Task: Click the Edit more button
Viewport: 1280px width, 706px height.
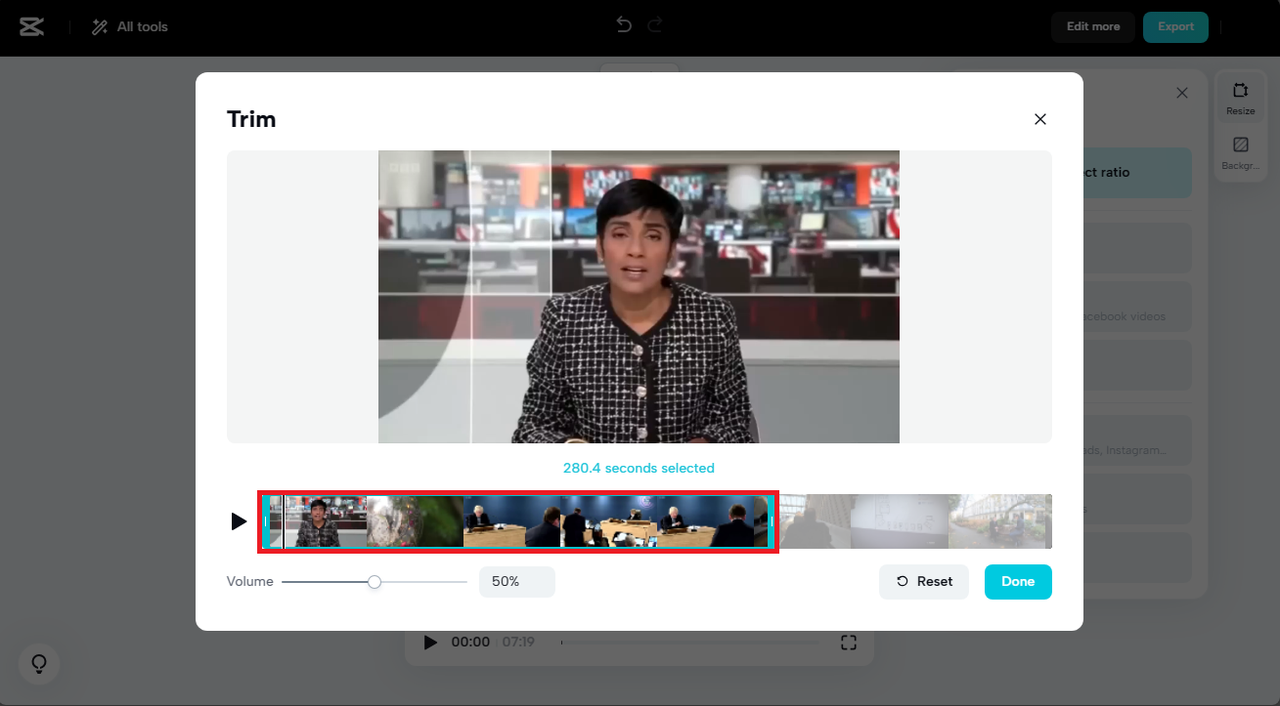Action: point(1093,27)
